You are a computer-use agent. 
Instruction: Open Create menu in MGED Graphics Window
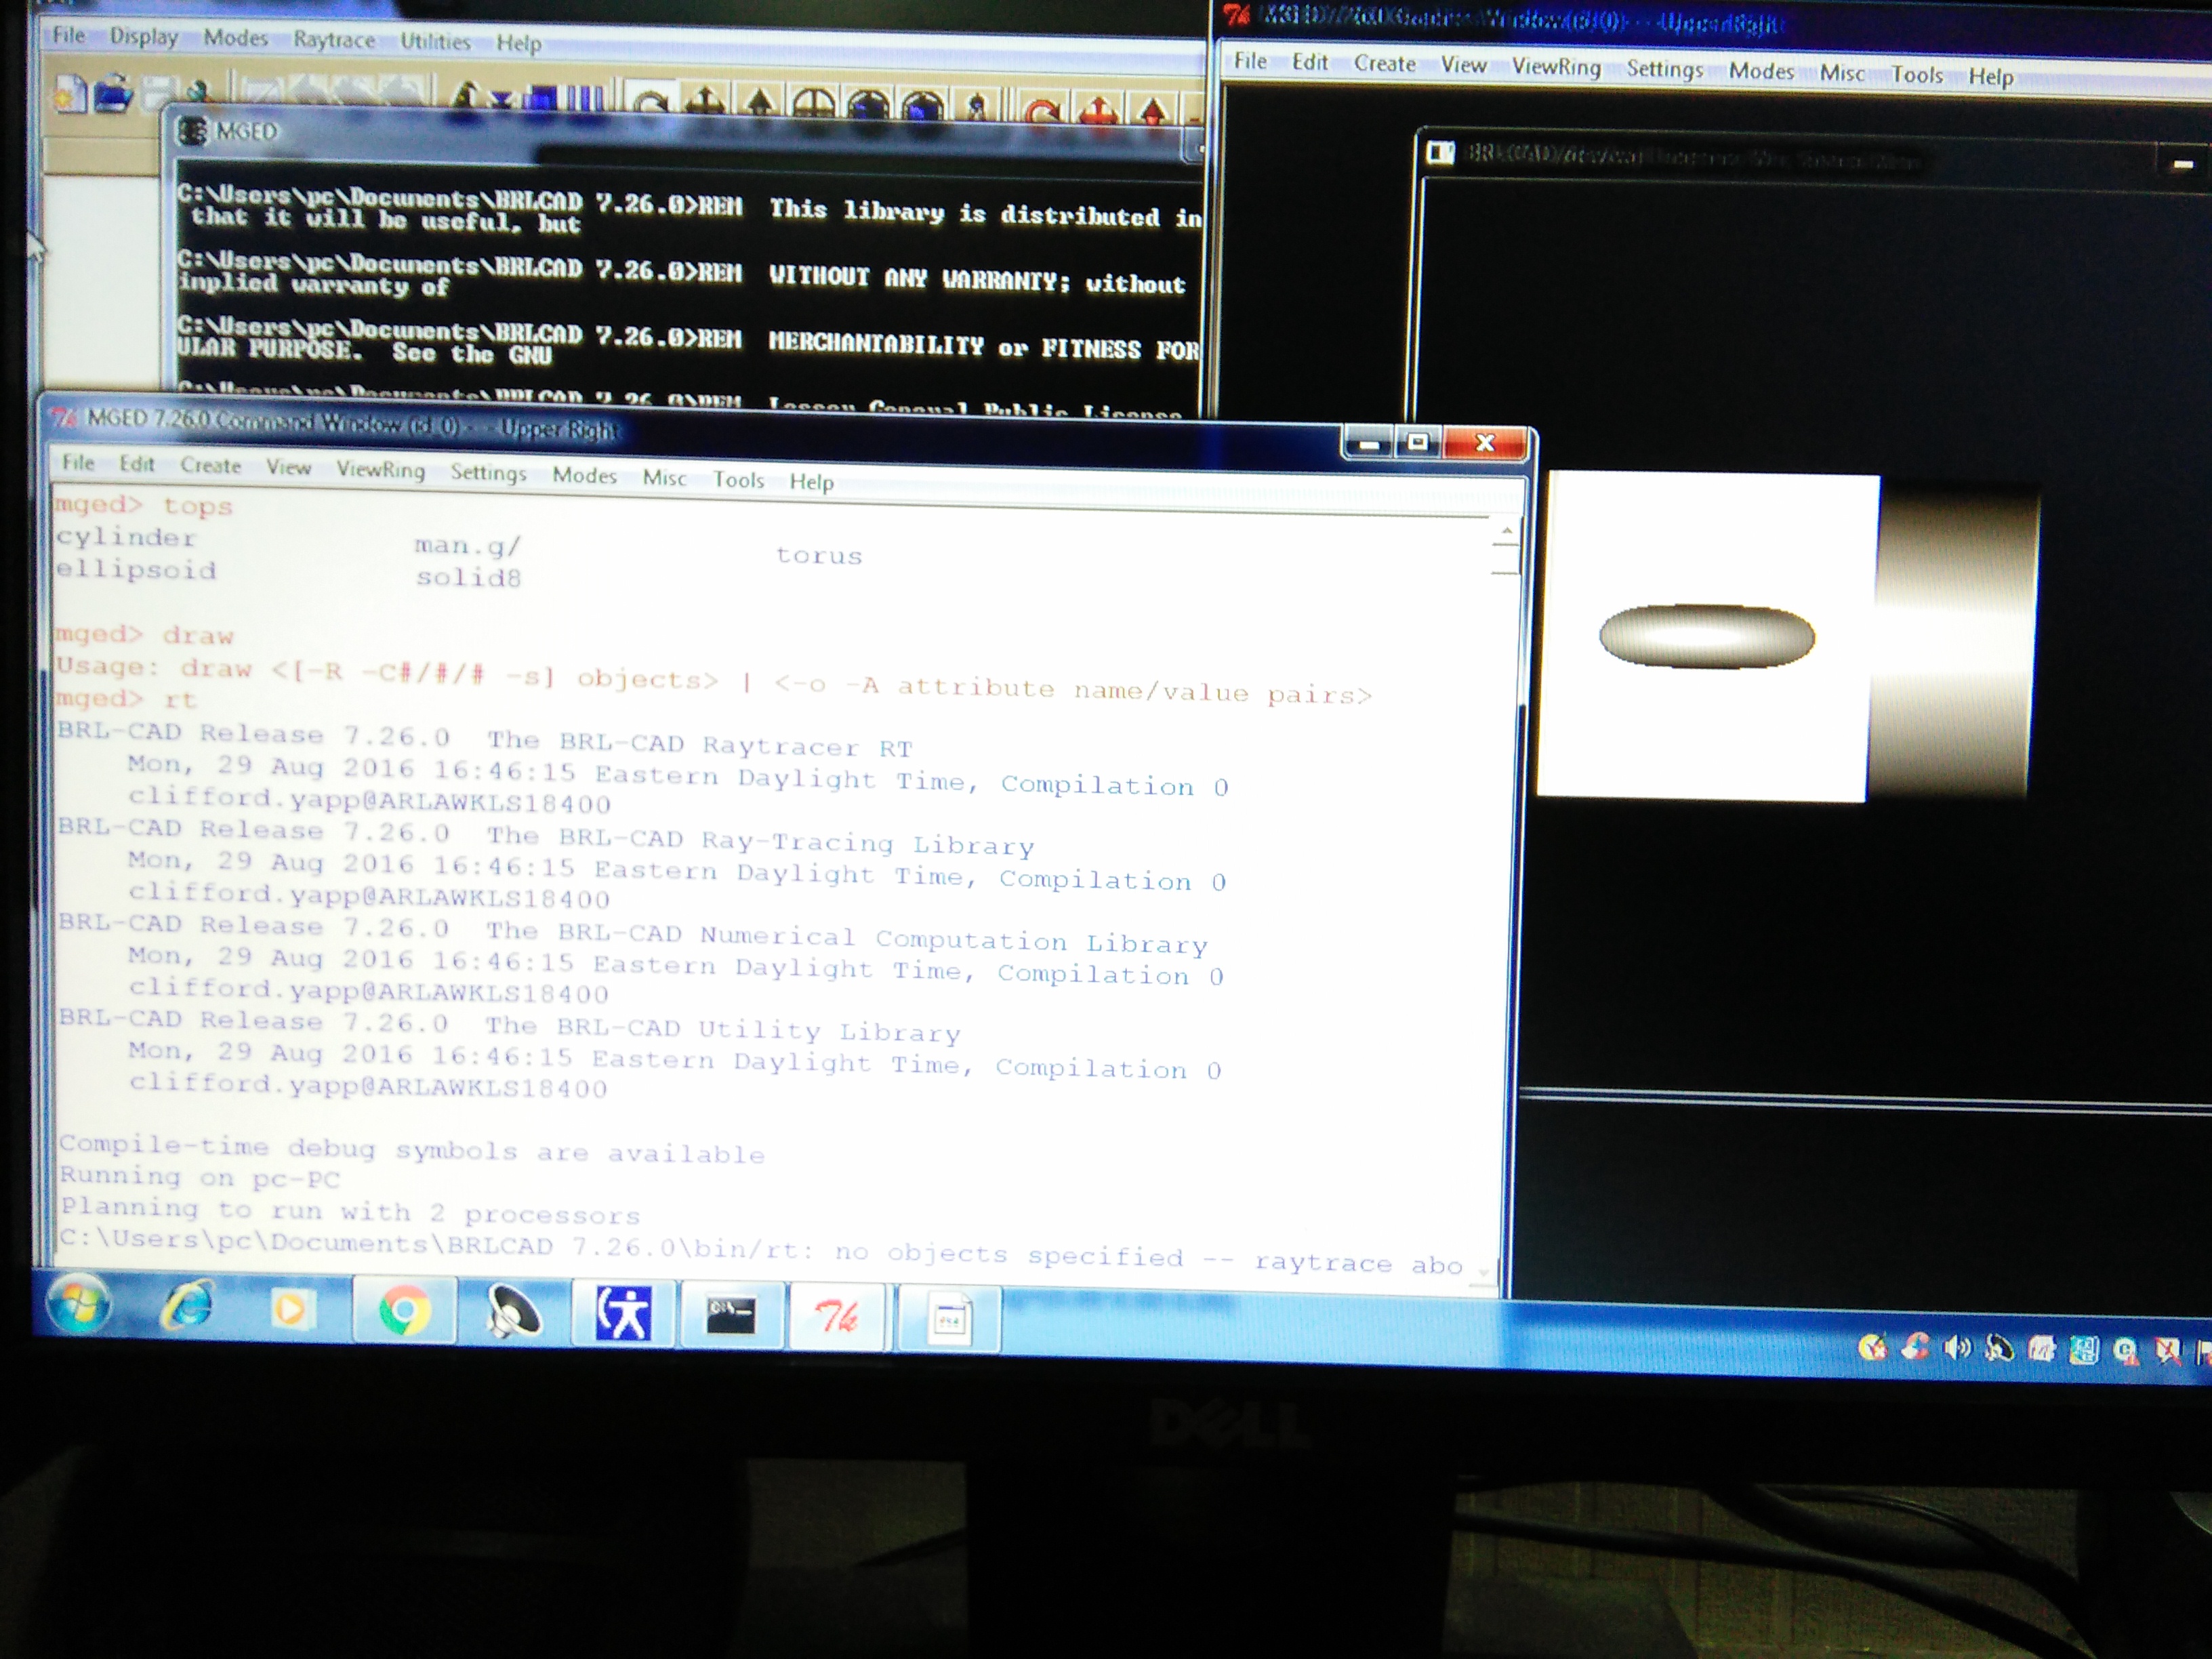tap(1385, 63)
